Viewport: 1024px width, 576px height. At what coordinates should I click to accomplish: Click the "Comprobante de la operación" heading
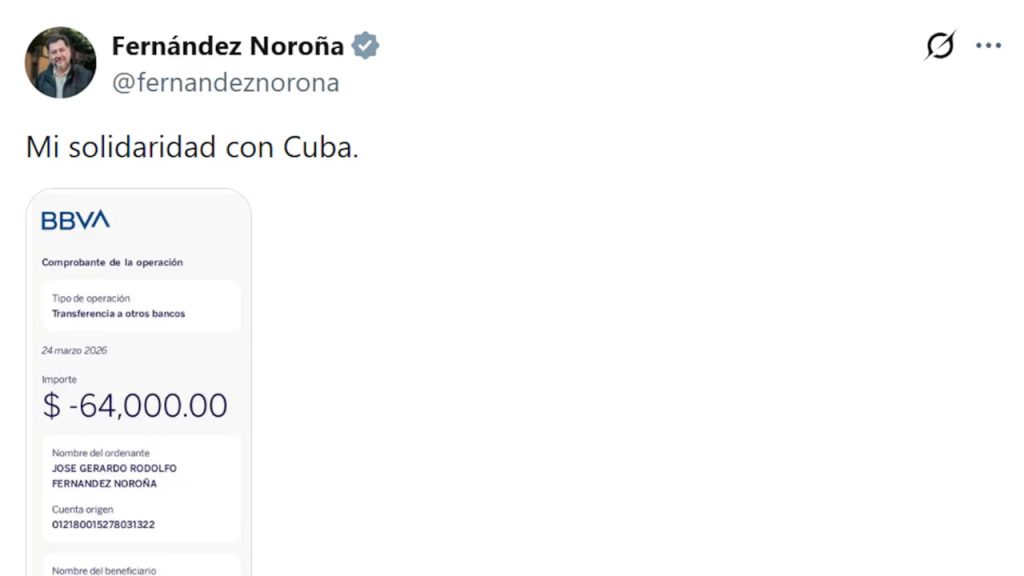(112, 262)
